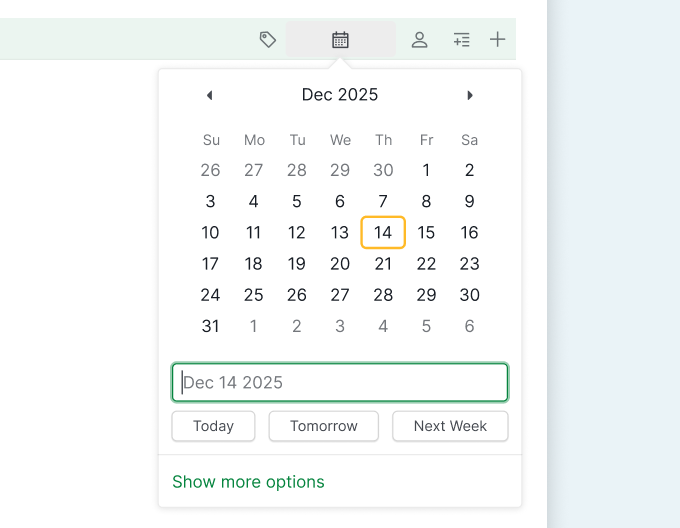Choose December 31 date

coord(210,326)
